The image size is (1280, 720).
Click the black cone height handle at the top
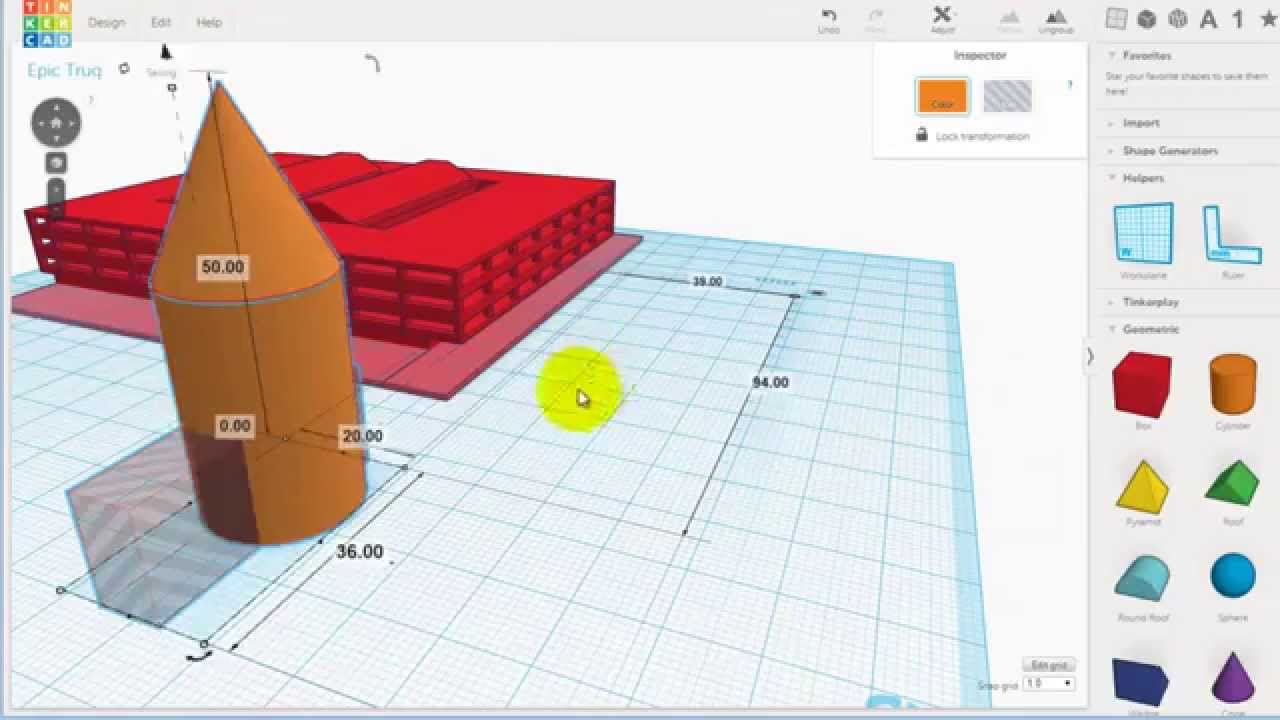(166, 50)
